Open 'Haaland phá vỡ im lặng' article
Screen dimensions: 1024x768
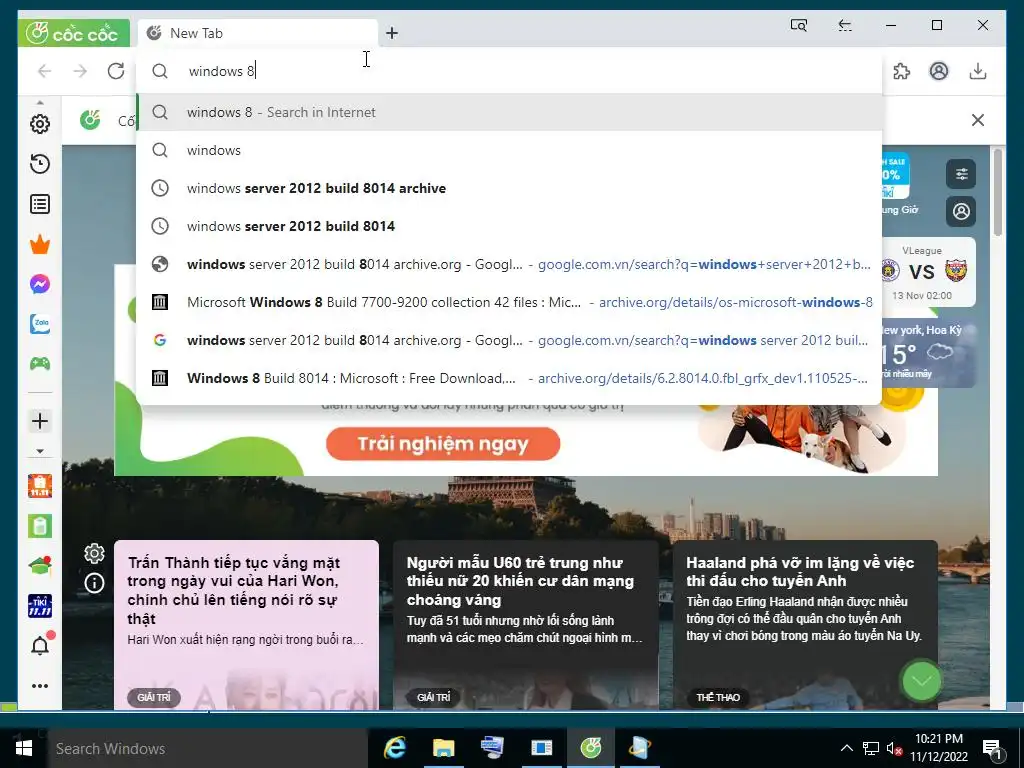(805, 624)
